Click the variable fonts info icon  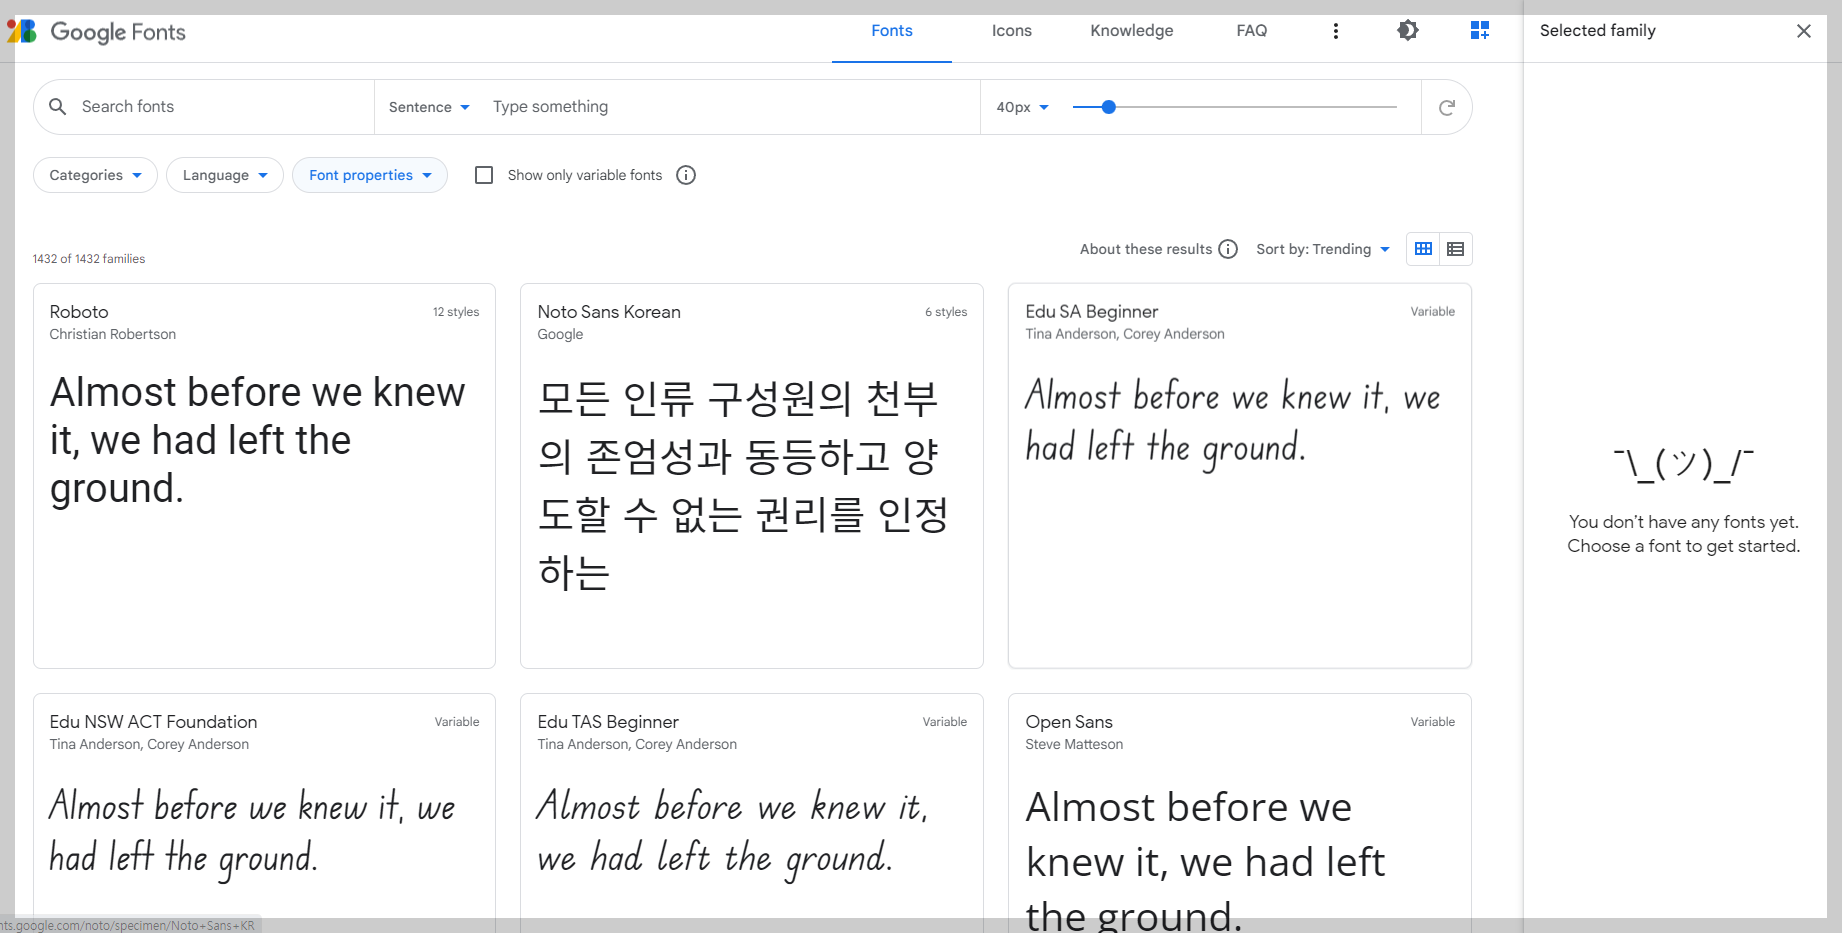point(686,175)
